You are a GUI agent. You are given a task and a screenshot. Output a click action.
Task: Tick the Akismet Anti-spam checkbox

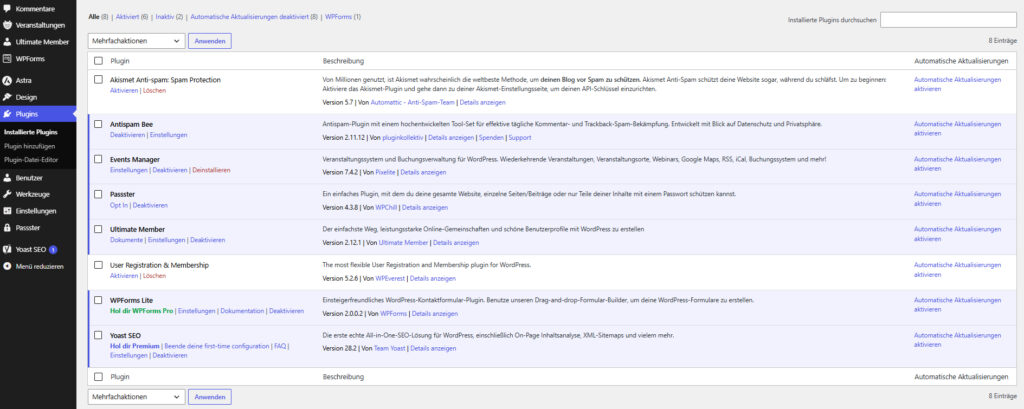coord(99,80)
